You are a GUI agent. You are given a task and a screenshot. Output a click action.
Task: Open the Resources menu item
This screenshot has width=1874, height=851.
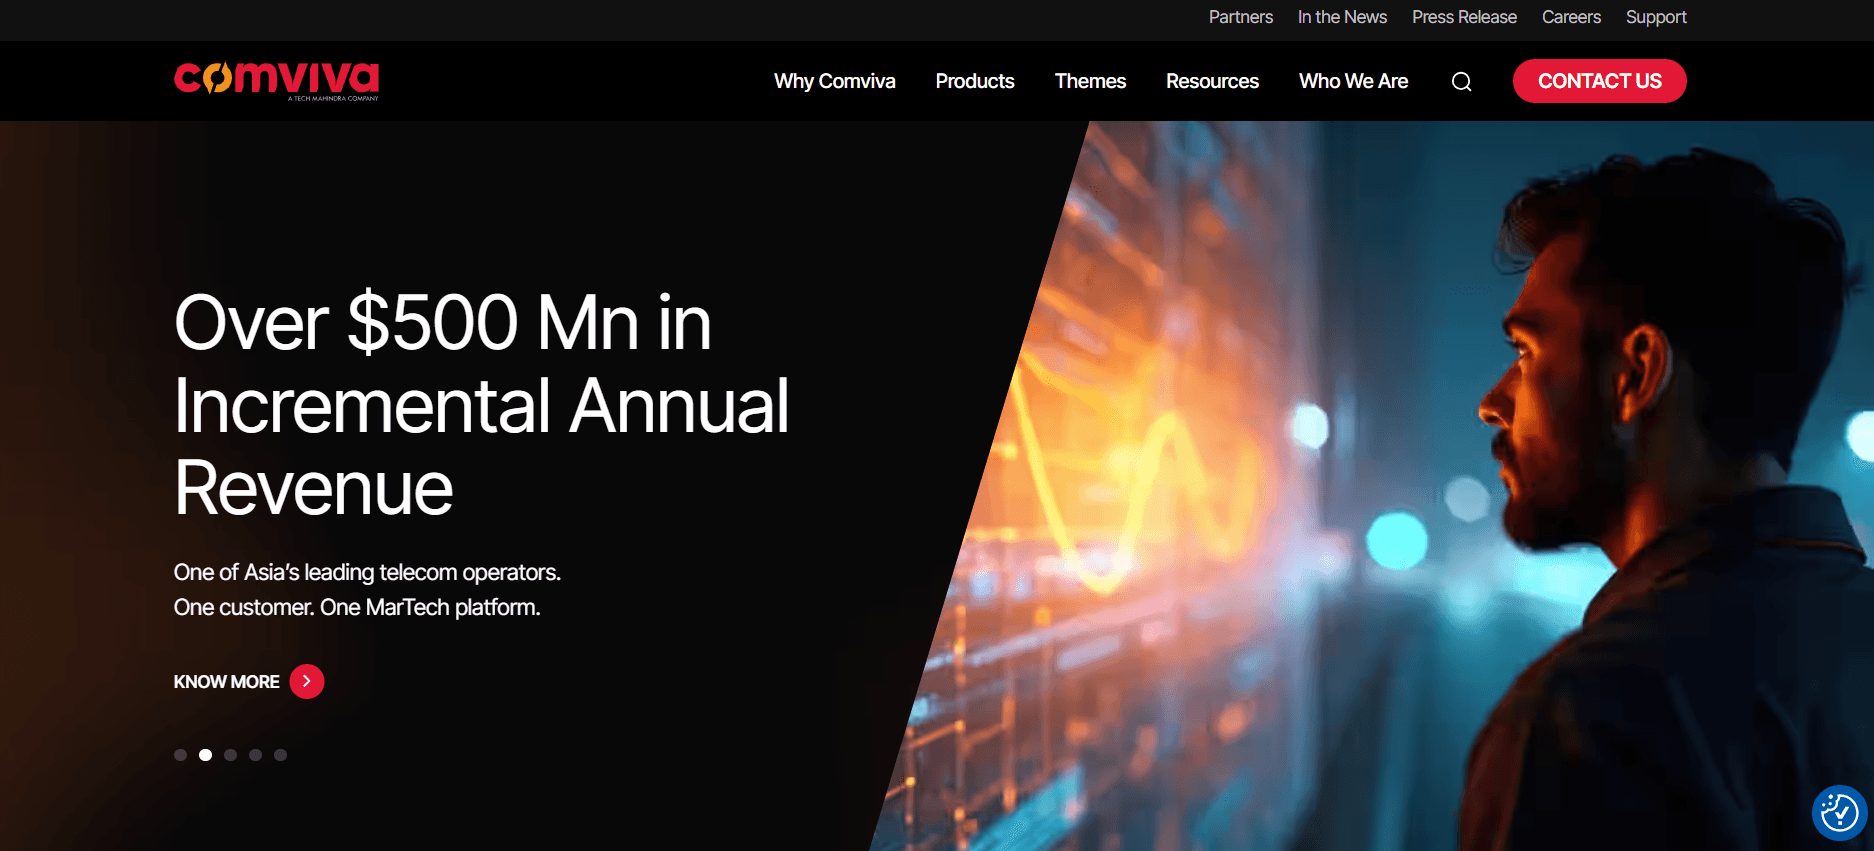pos(1211,81)
